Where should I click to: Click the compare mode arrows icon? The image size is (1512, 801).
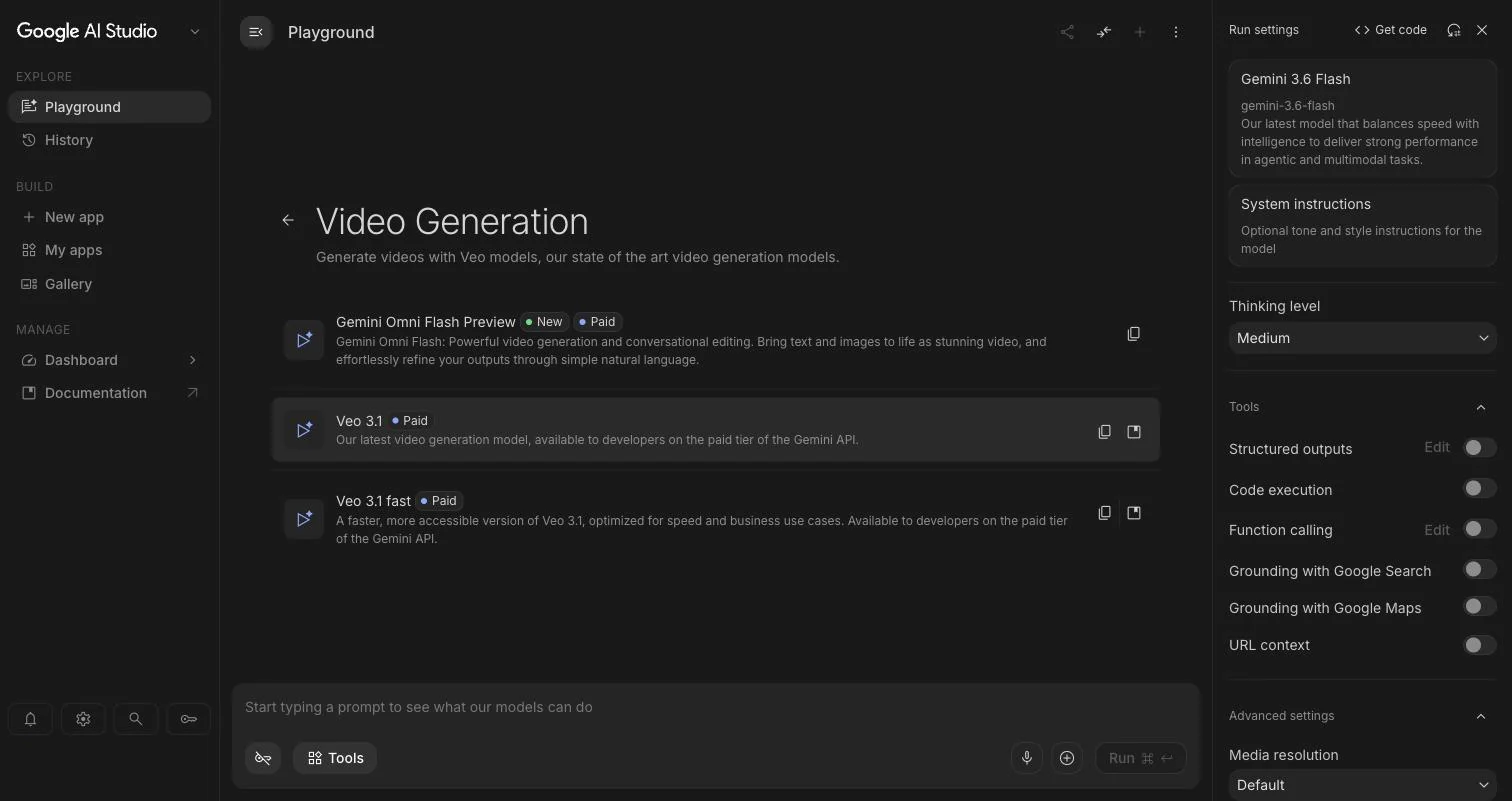point(1103,32)
